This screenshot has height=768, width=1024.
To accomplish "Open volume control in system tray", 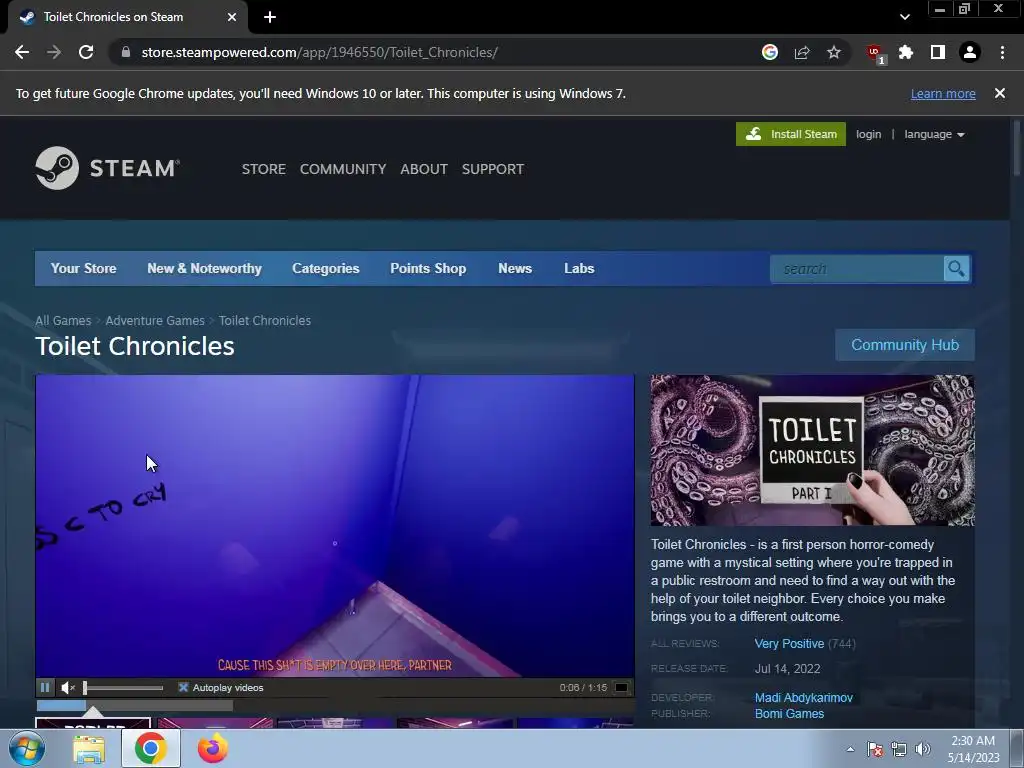I will [923, 749].
